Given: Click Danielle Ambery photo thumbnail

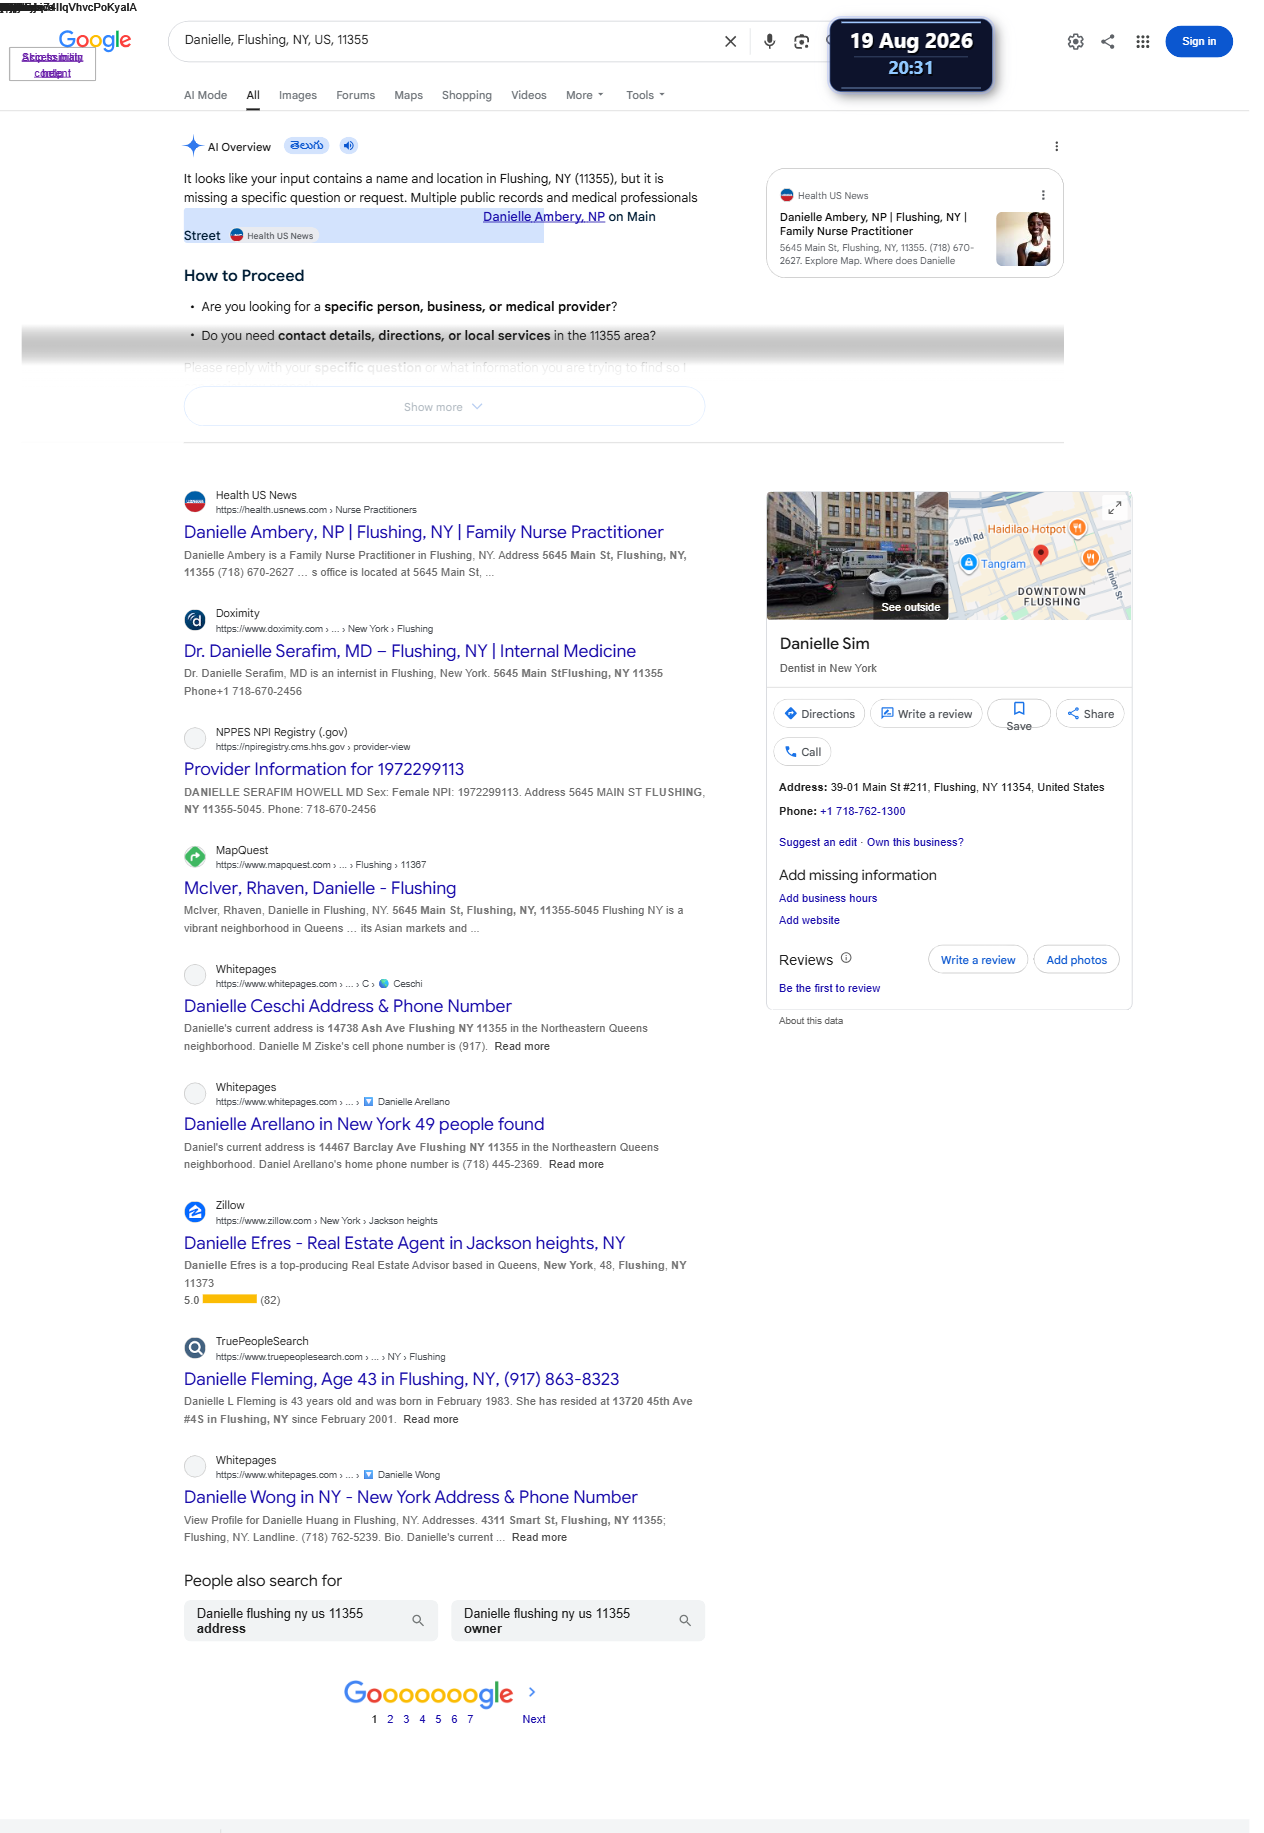Looking at the screenshot, I should pyautogui.click(x=1023, y=239).
